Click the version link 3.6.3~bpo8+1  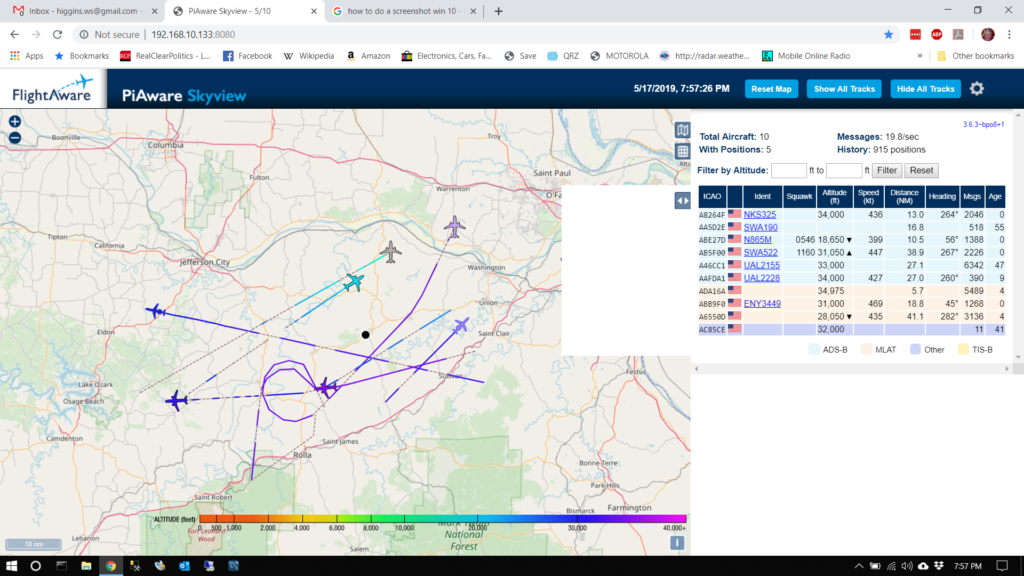pos(983,125)
